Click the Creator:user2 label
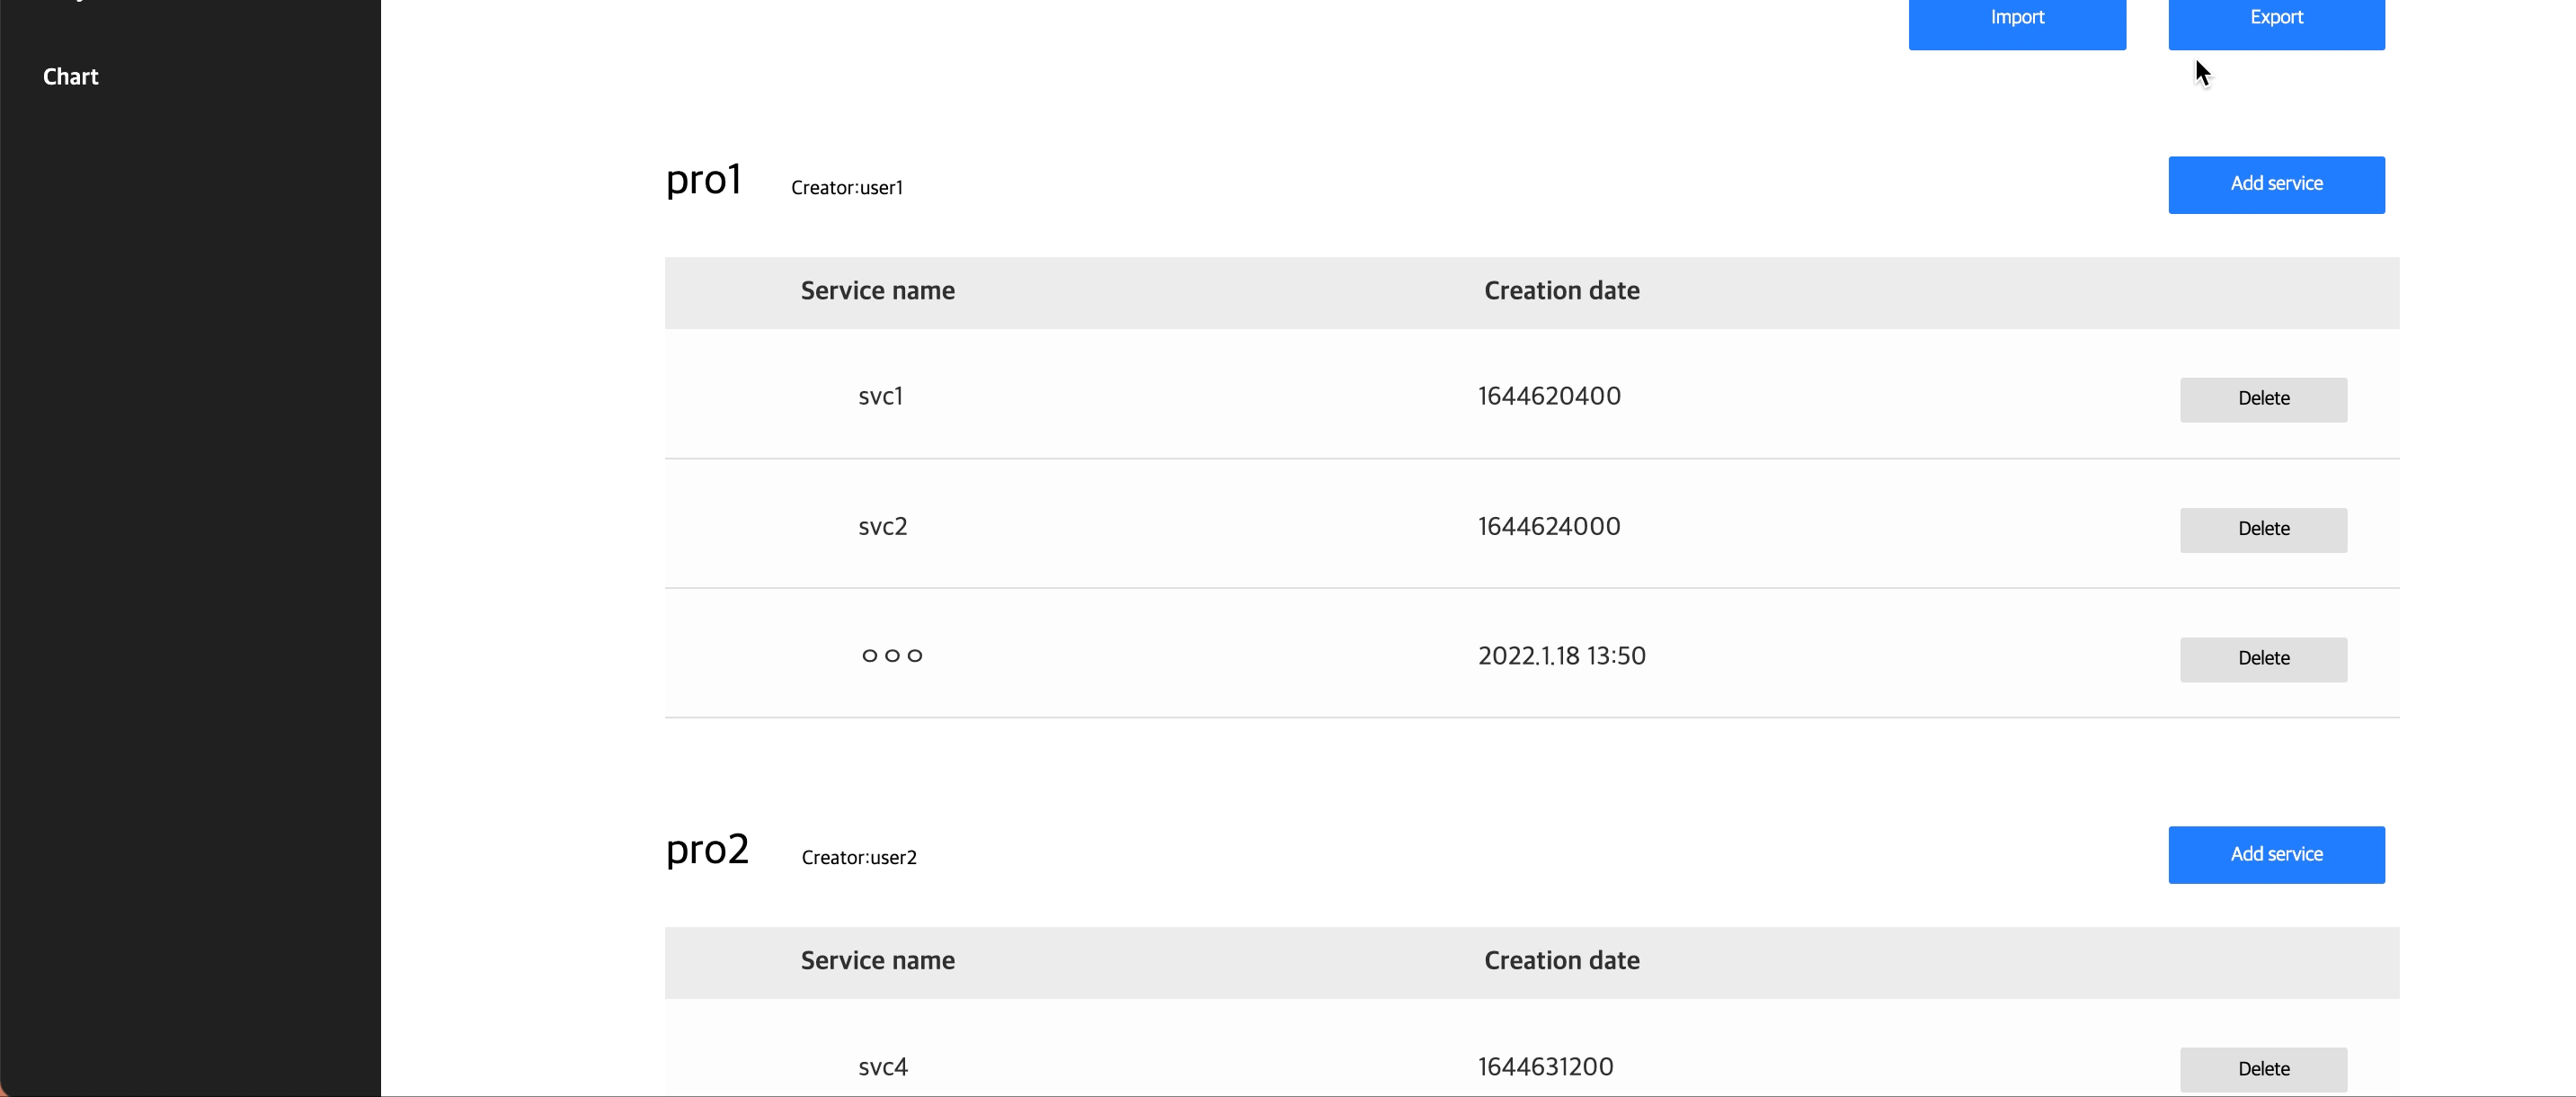 coord(858,857)
